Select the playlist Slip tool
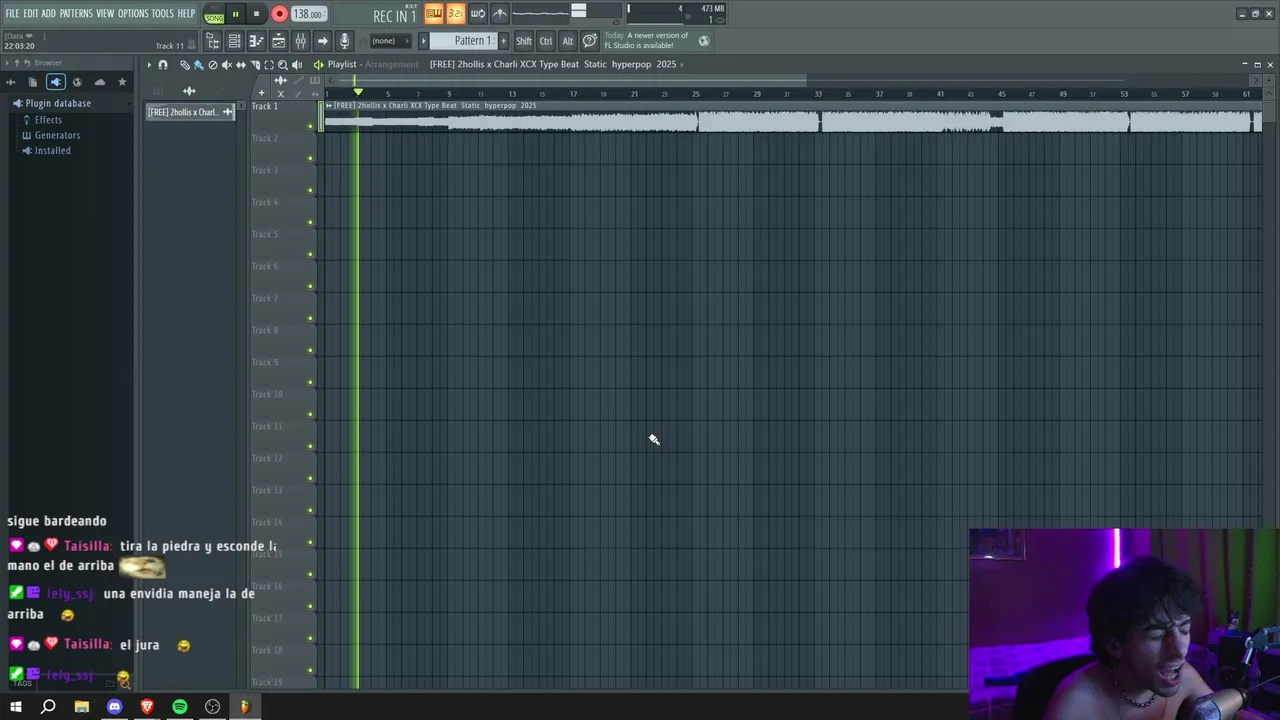 pyautogui.click(x=240, y=65)
